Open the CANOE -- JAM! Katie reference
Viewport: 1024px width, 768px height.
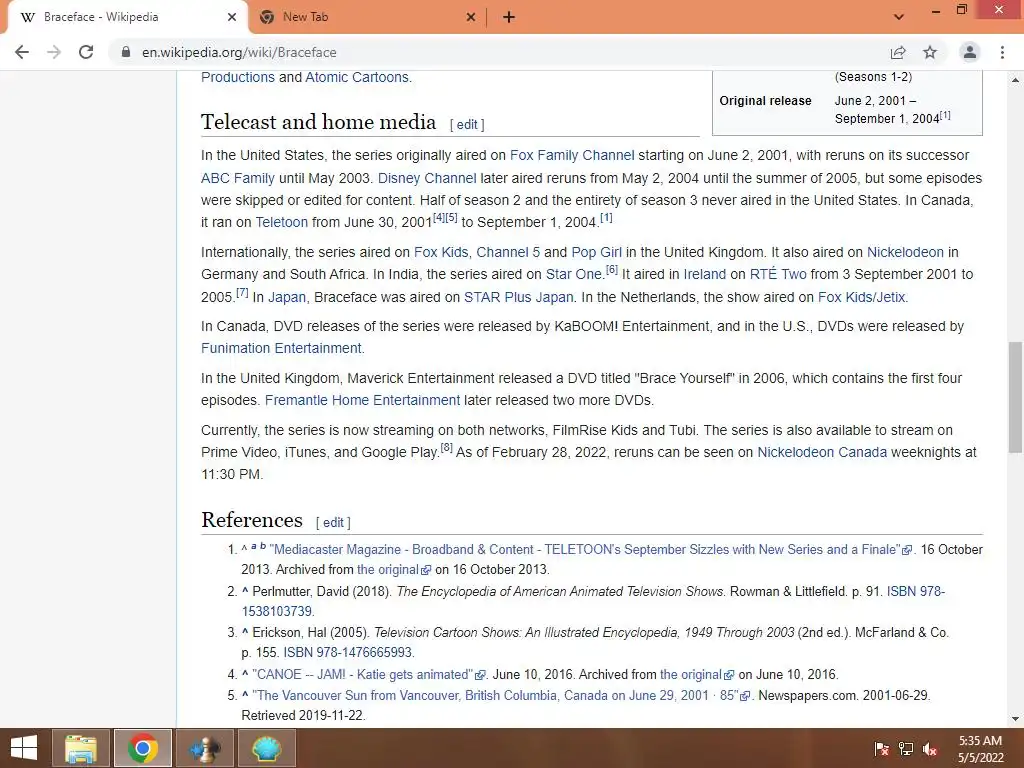(x=362, y=675)
